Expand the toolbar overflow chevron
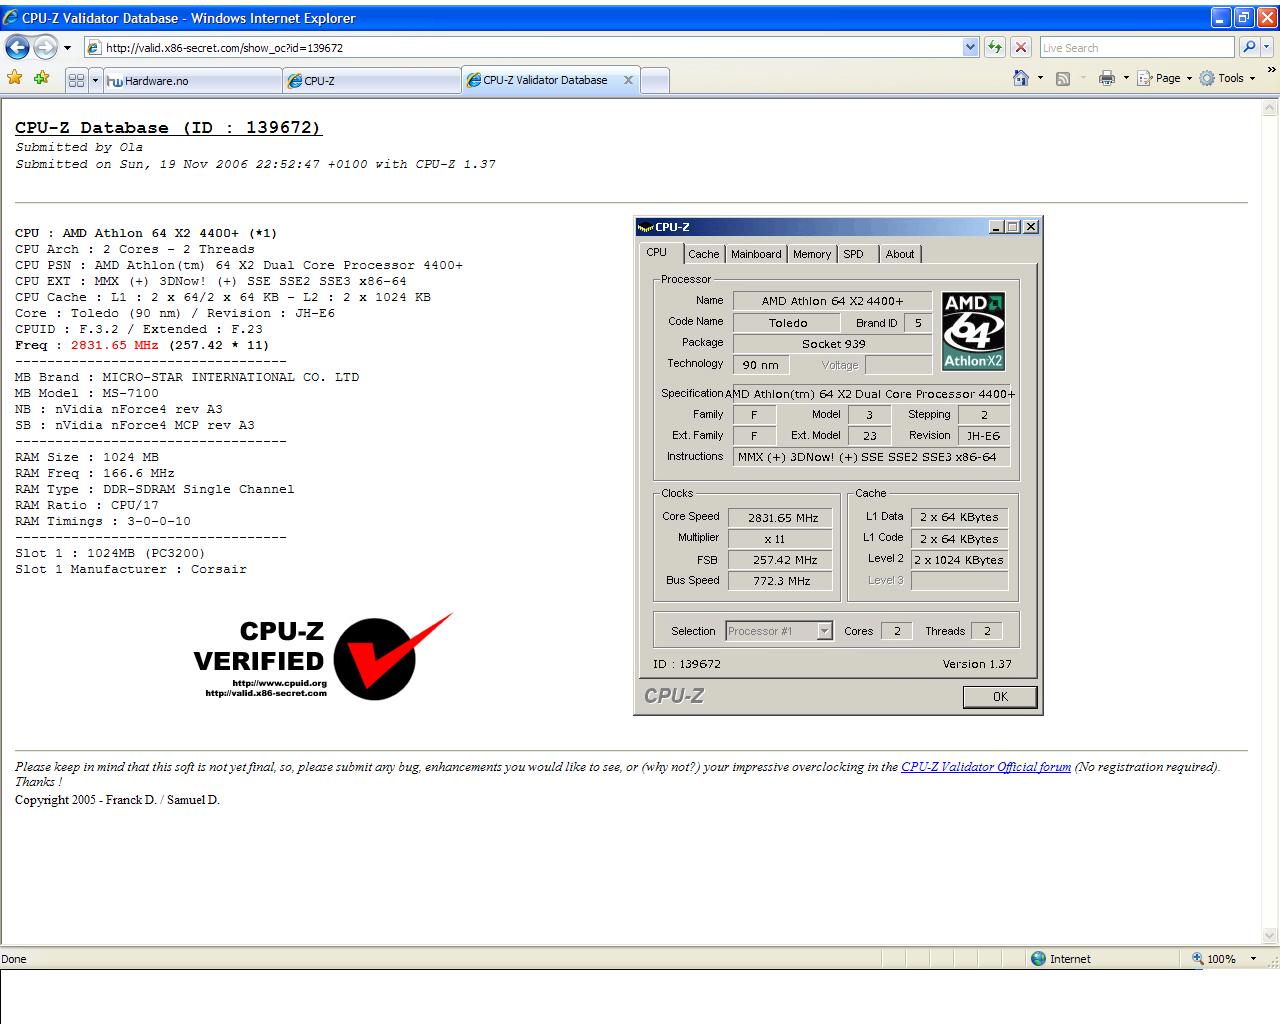The image size is (1280, 1024). coord(1271,70)
